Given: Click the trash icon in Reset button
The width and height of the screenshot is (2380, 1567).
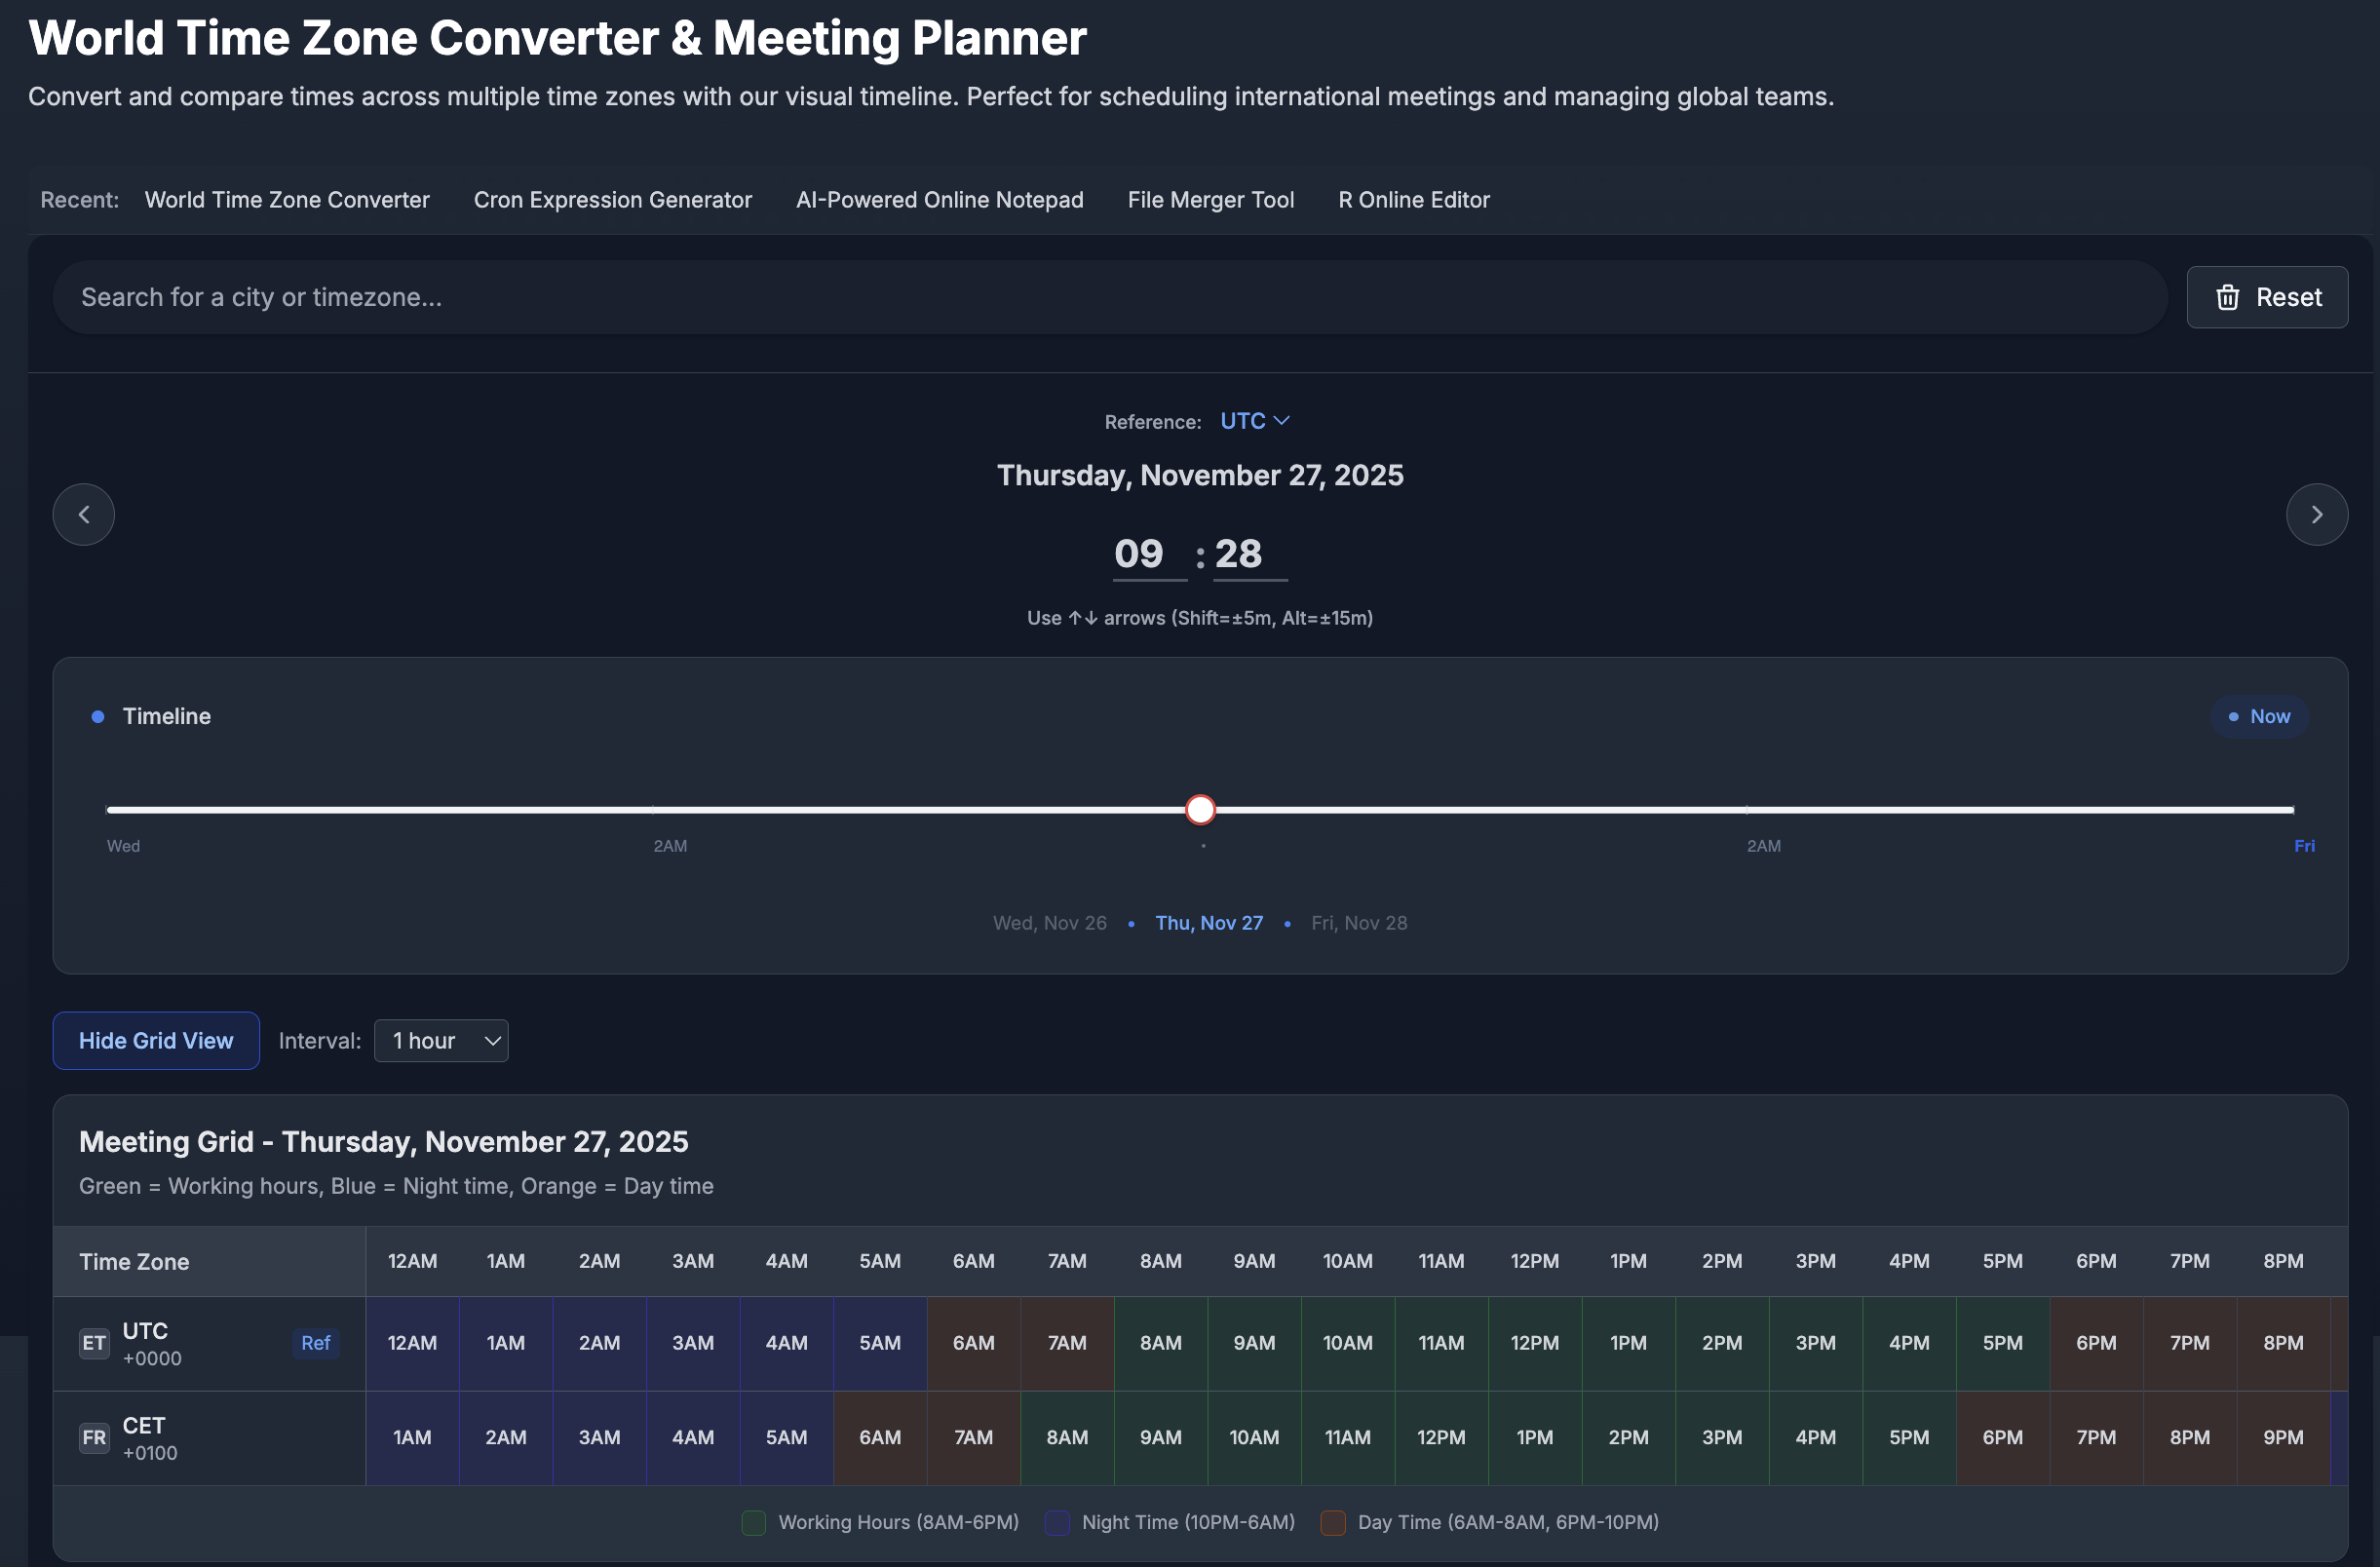Looking at the screenshot, I should (x=2227, y=297).
